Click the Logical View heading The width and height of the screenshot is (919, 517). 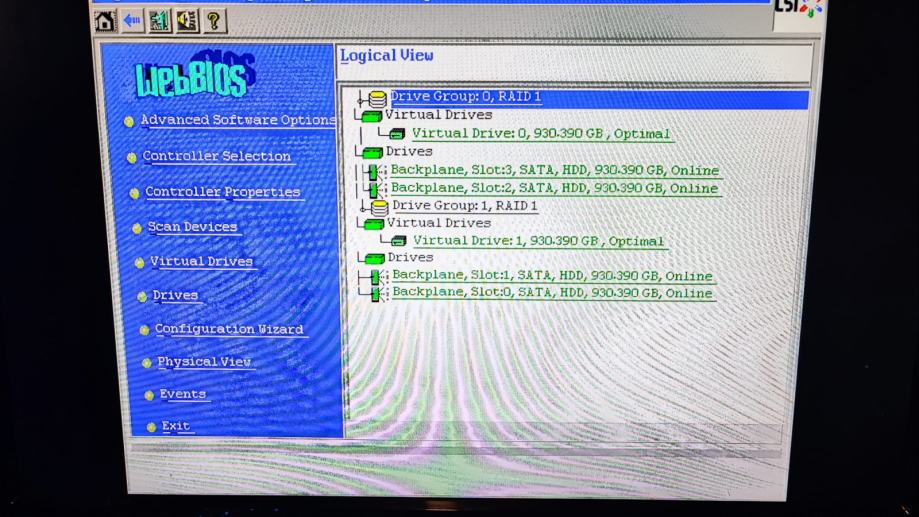(387, 56)
